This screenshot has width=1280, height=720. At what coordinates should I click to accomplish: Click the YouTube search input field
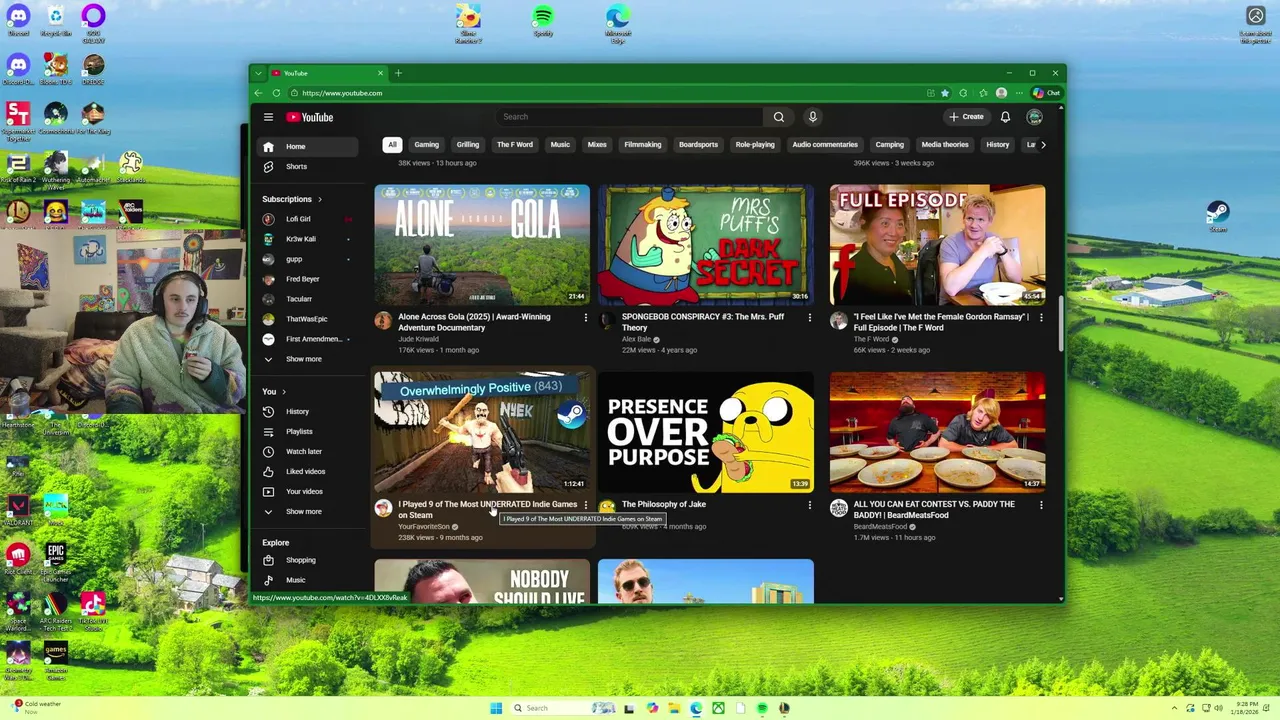pos(630,117)
